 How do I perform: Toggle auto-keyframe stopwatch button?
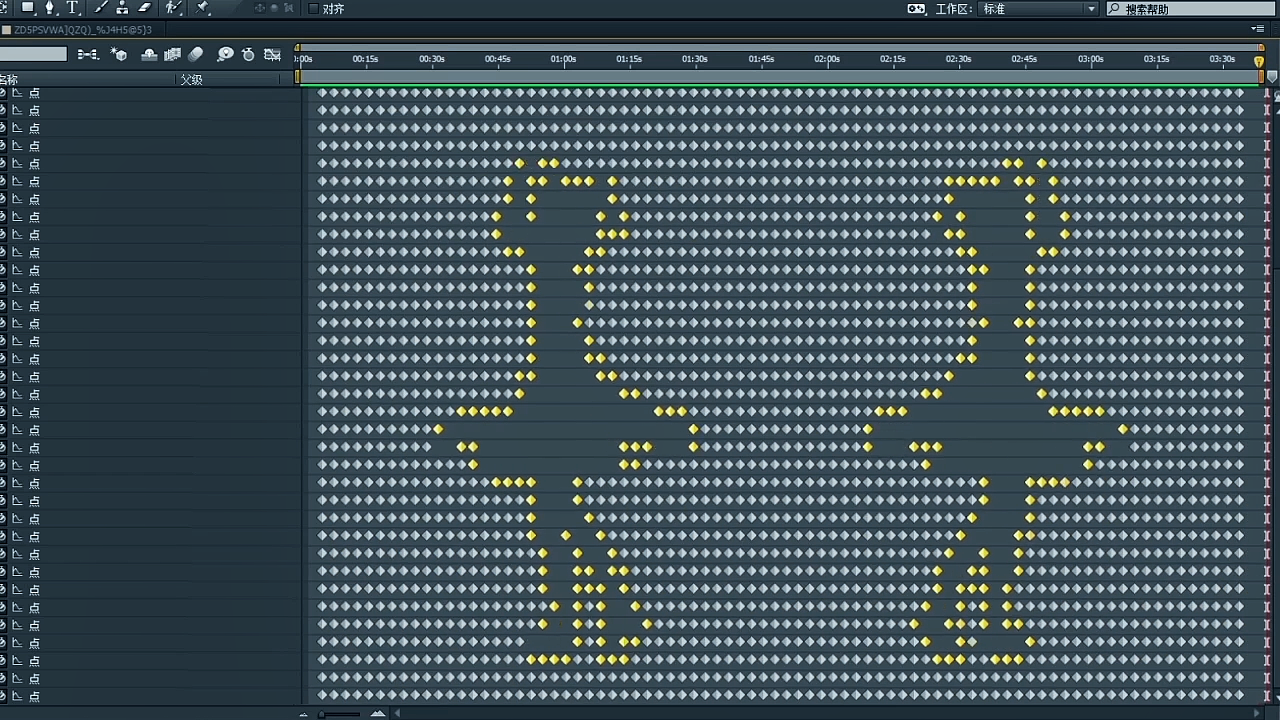tap(248, 55)
